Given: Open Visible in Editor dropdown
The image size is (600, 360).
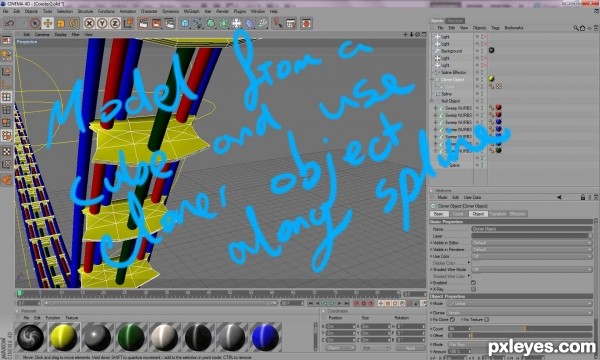Looking at the screenshot, I should tap(532, 243).
